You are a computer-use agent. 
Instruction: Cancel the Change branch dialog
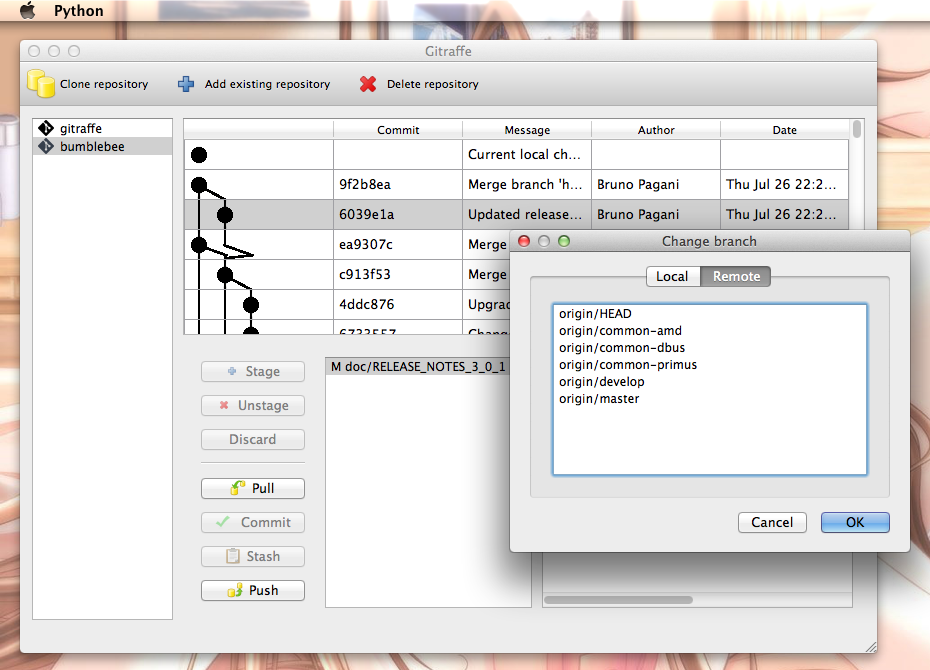tap(772, 522)
